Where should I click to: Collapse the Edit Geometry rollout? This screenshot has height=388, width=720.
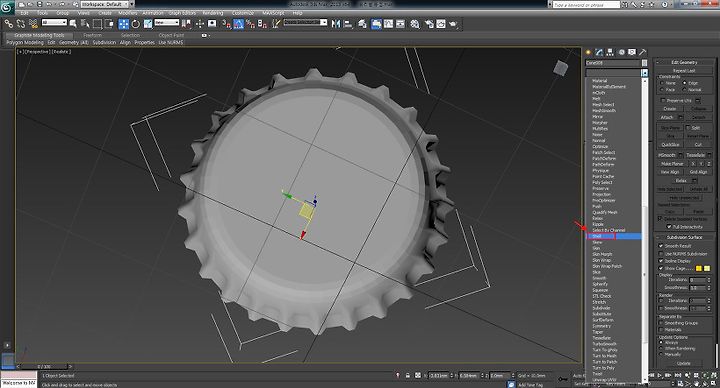[684, 62]
